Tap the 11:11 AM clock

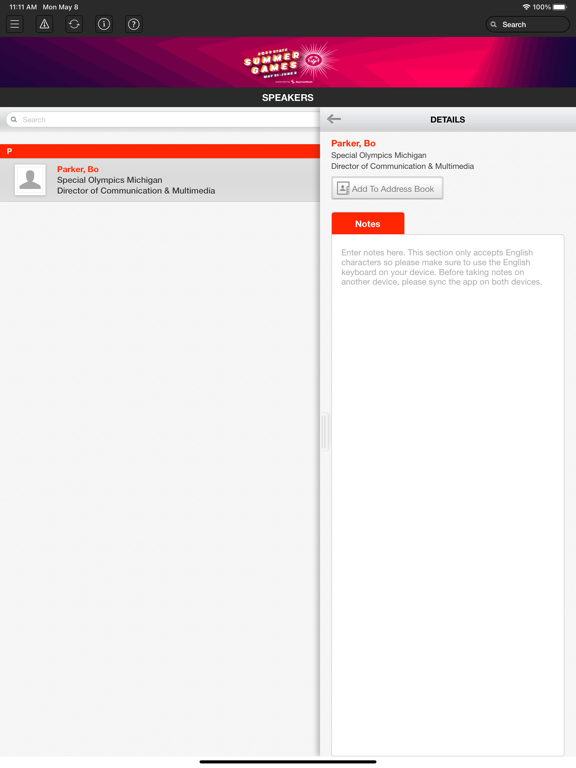click(x=23, y=7)
